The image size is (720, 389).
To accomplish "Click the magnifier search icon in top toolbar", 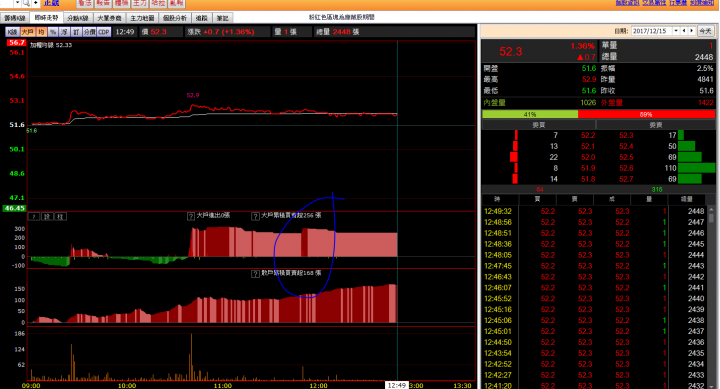I will pyautogui.click(x=26, y=3).
